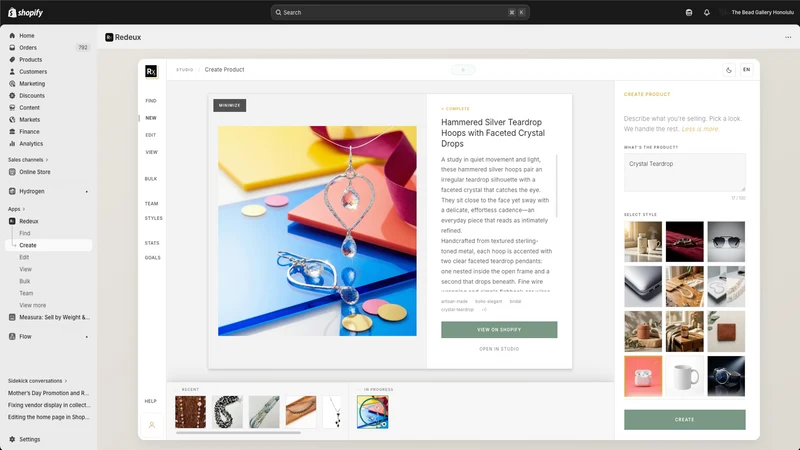The width and height of the screenshot is (800, 450).
Task: Toggle dark mode moon icon
Action: [729, 70]
